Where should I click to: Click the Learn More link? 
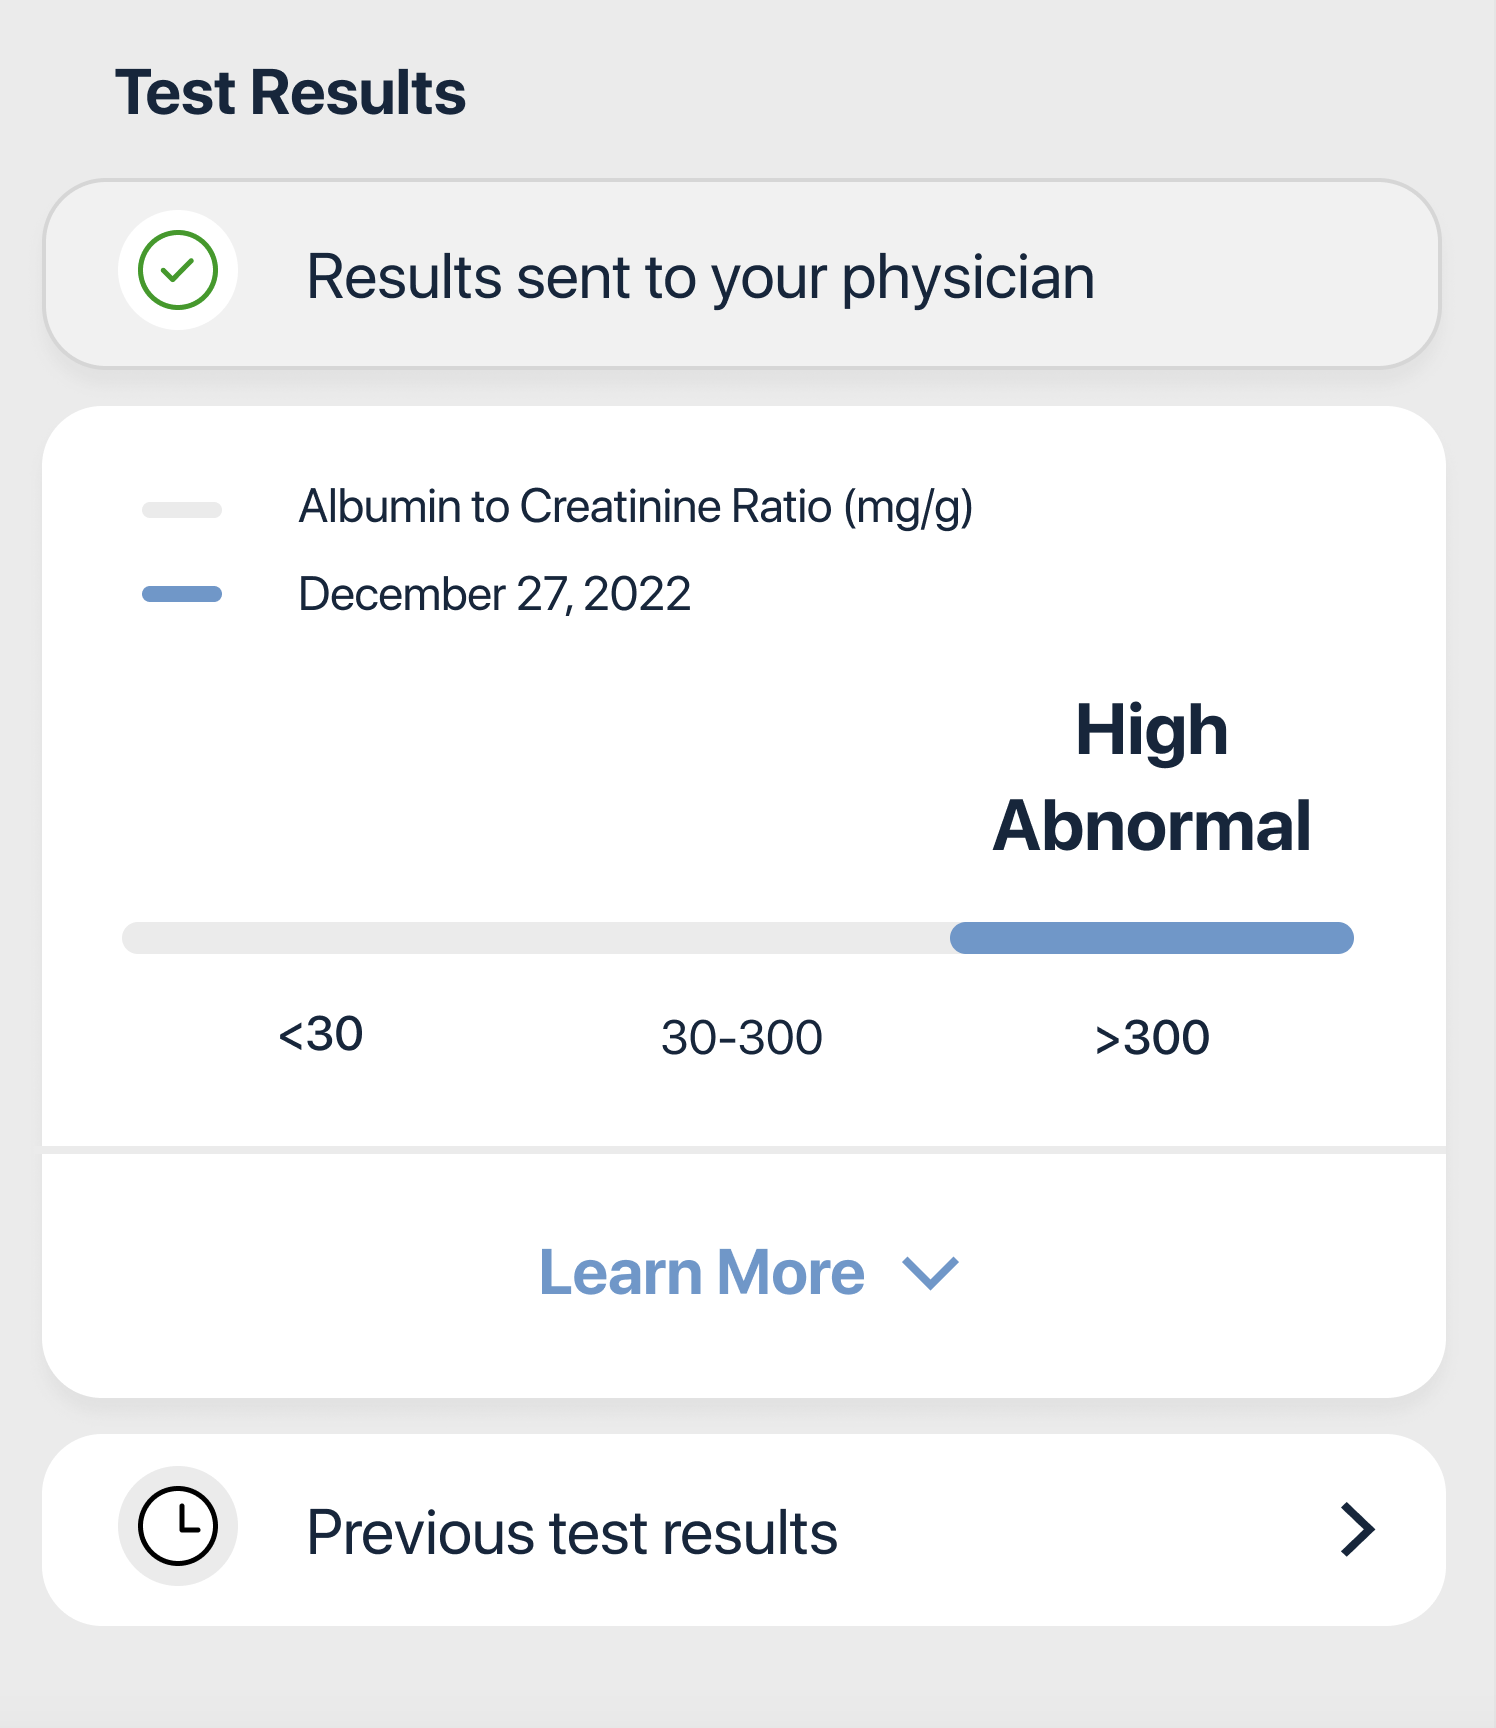(x=701, y=1272)
